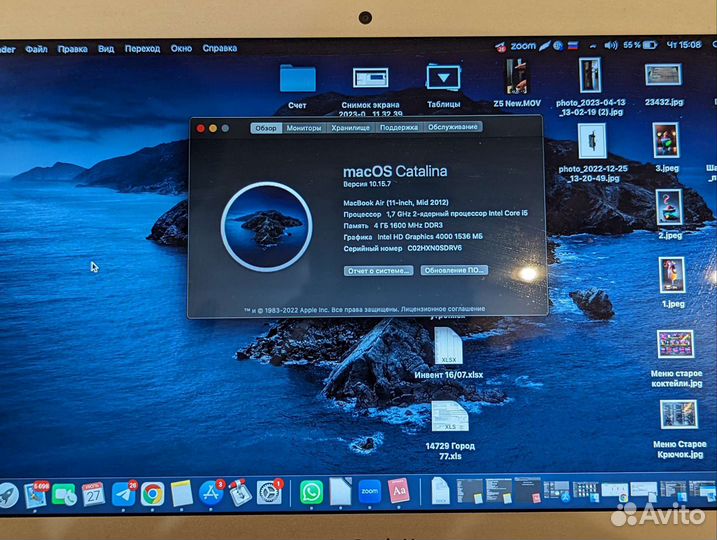Open the Automator-style robot icon in Dock
Screen dimensions: 717x540
tap(240, 492)
